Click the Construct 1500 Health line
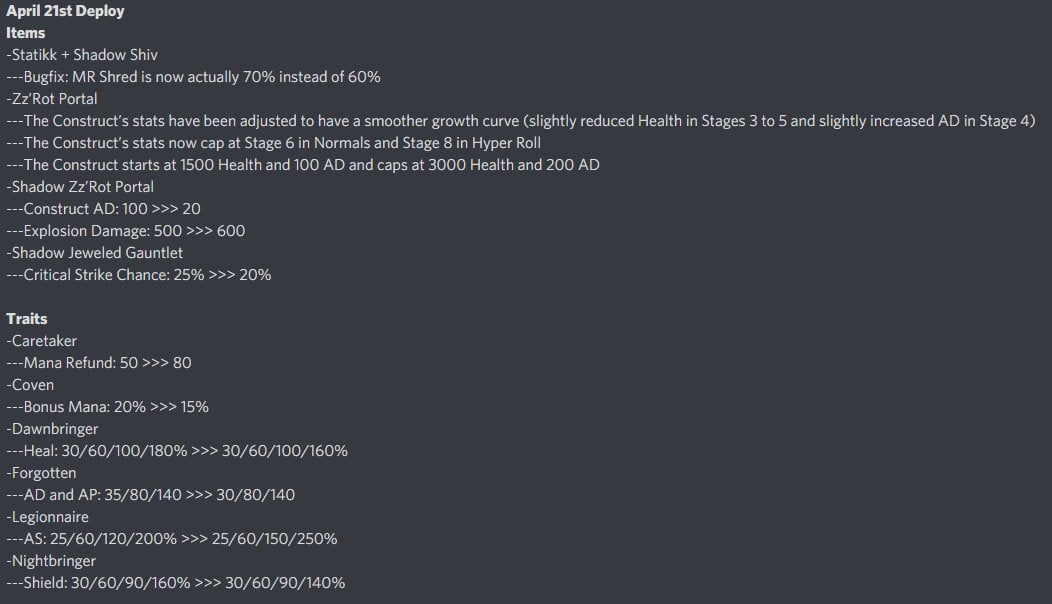 click(x=303, y=165)
